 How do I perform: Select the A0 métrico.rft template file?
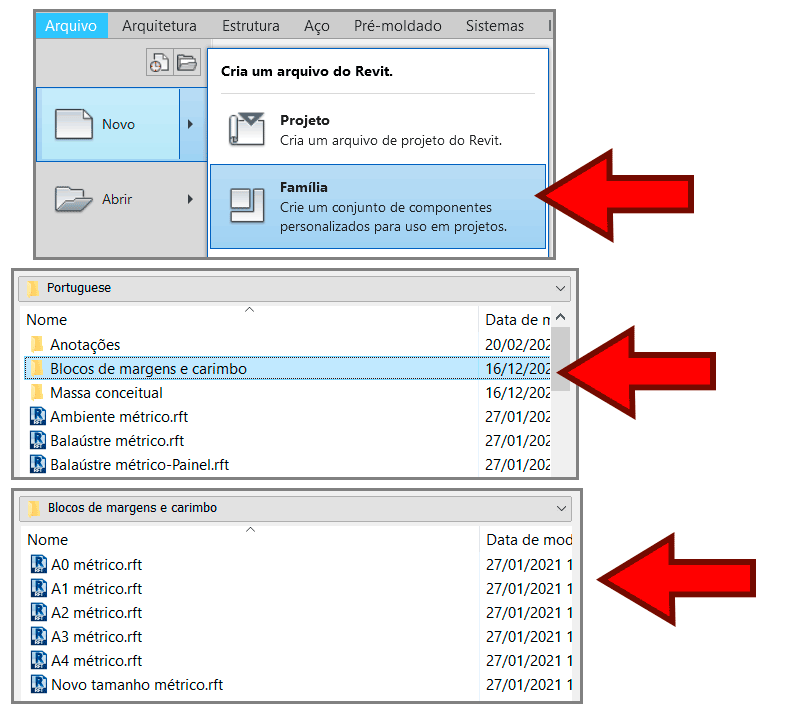[96, 565]
